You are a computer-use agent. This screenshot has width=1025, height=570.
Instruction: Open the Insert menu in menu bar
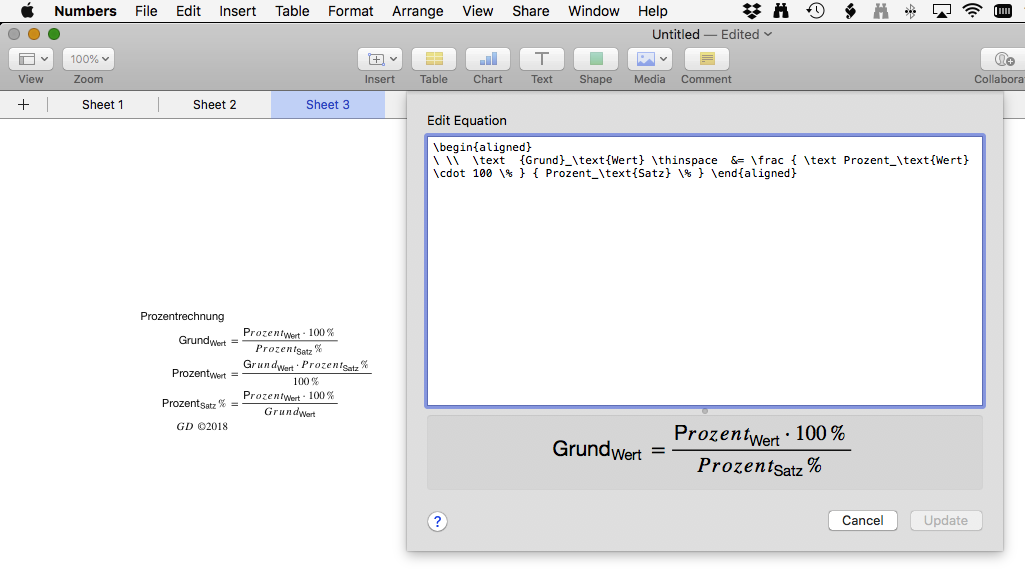[238, 11]
